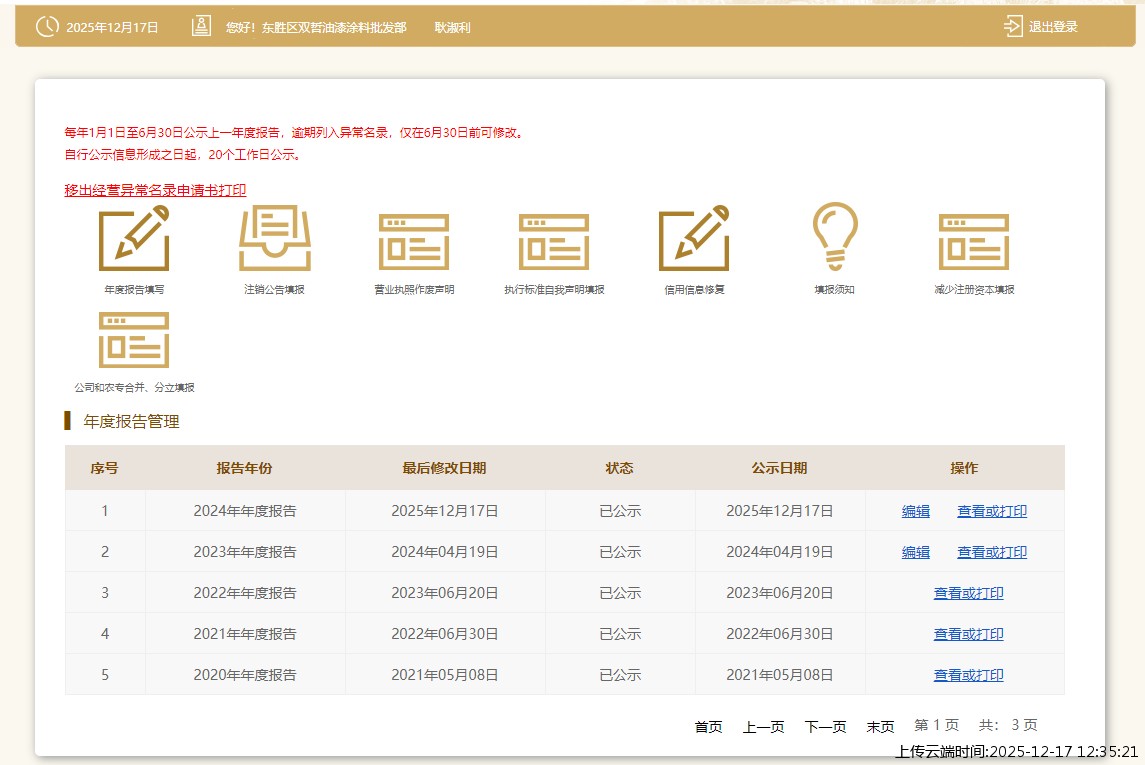Open 营业执照作废声明 icon

[414, 241]
